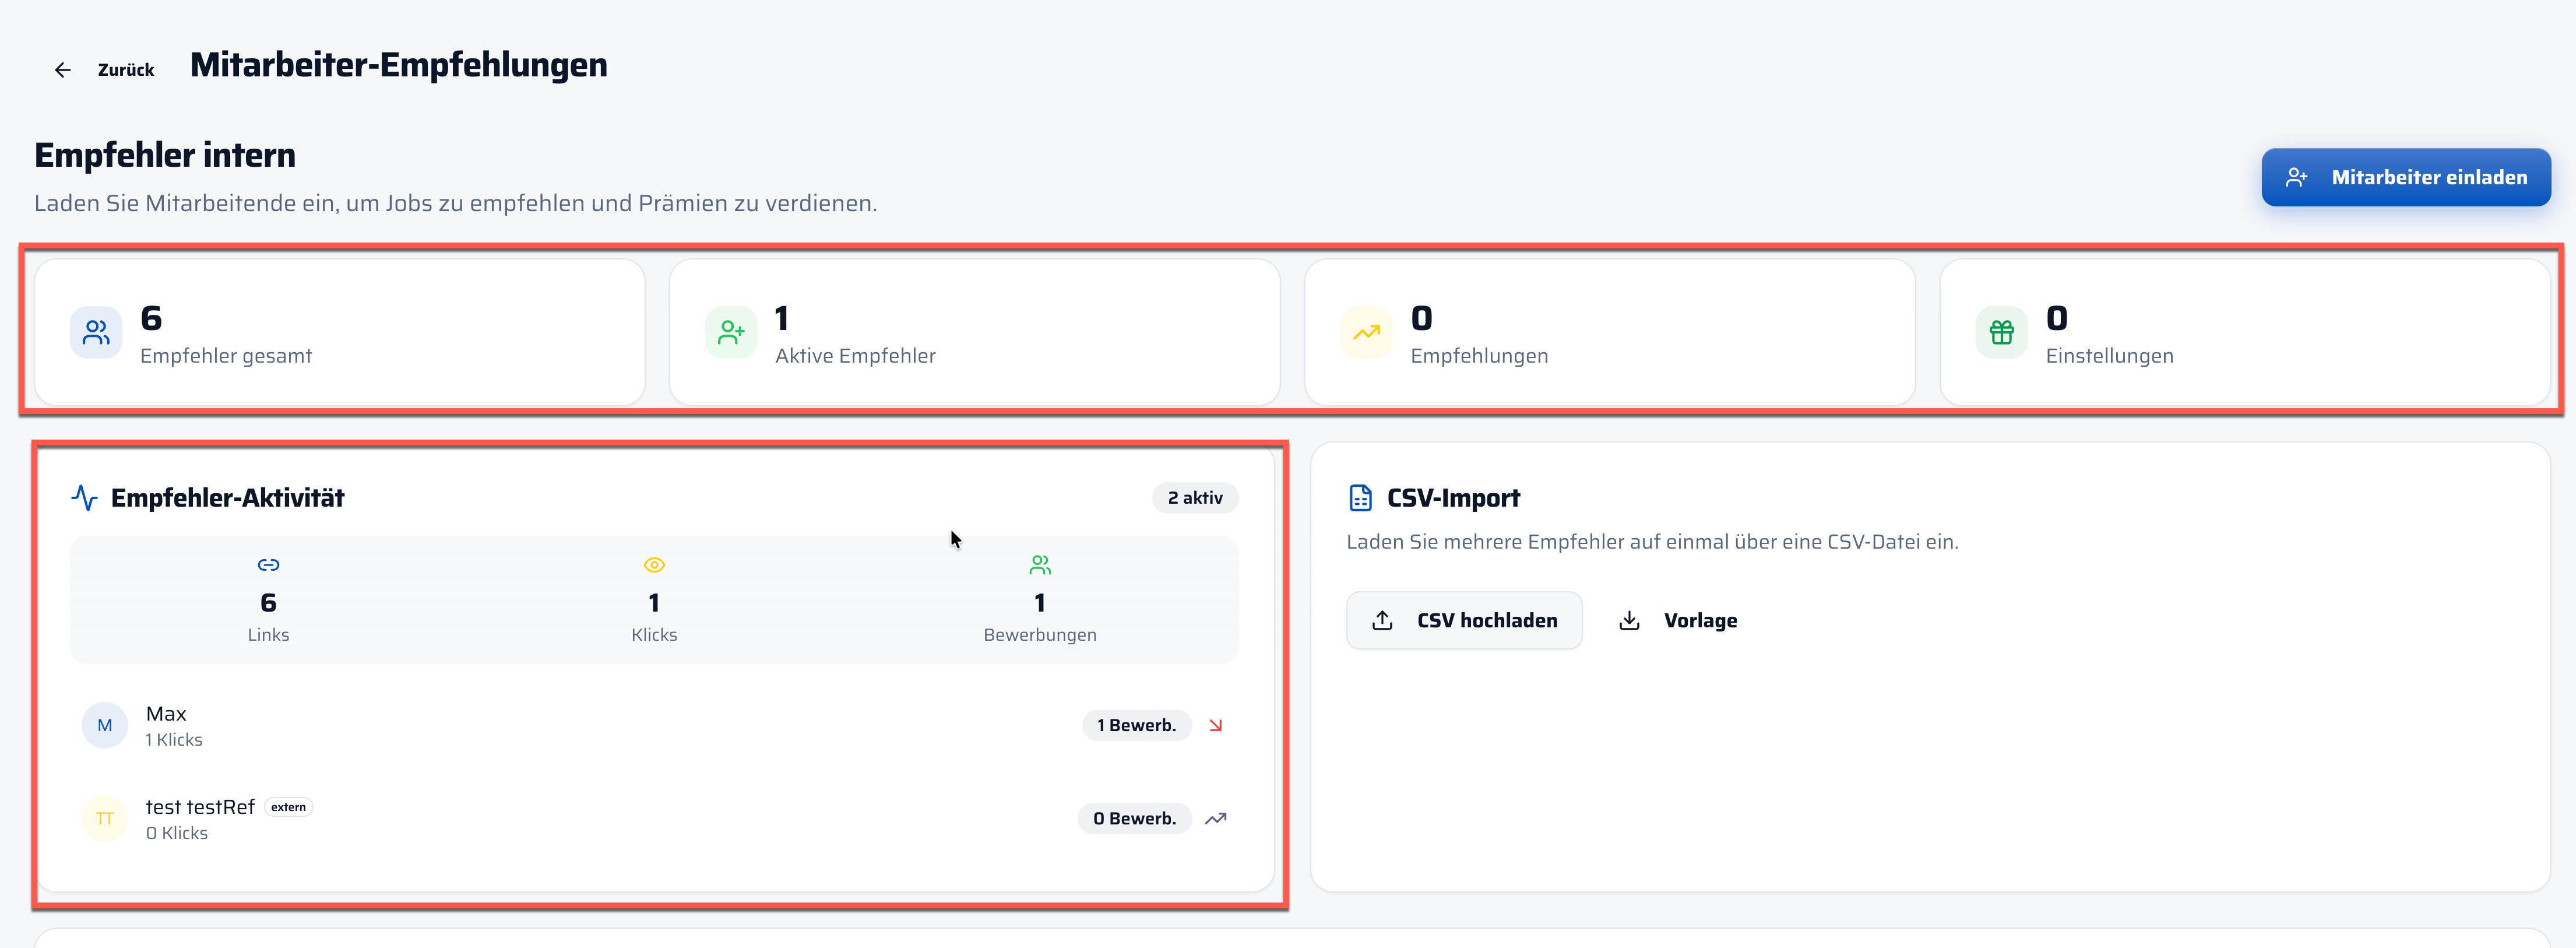Click the Aktive Empfehler user-plus icon

731,332
